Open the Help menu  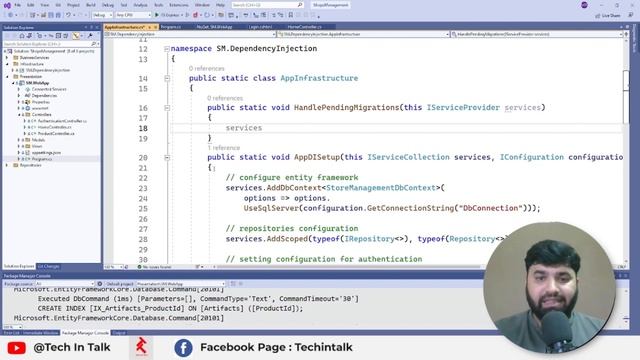(x=220, y=5)
